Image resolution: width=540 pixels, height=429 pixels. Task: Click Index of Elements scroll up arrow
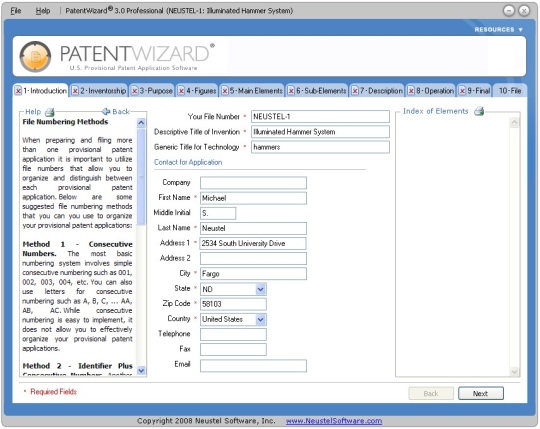click(514, 122)
